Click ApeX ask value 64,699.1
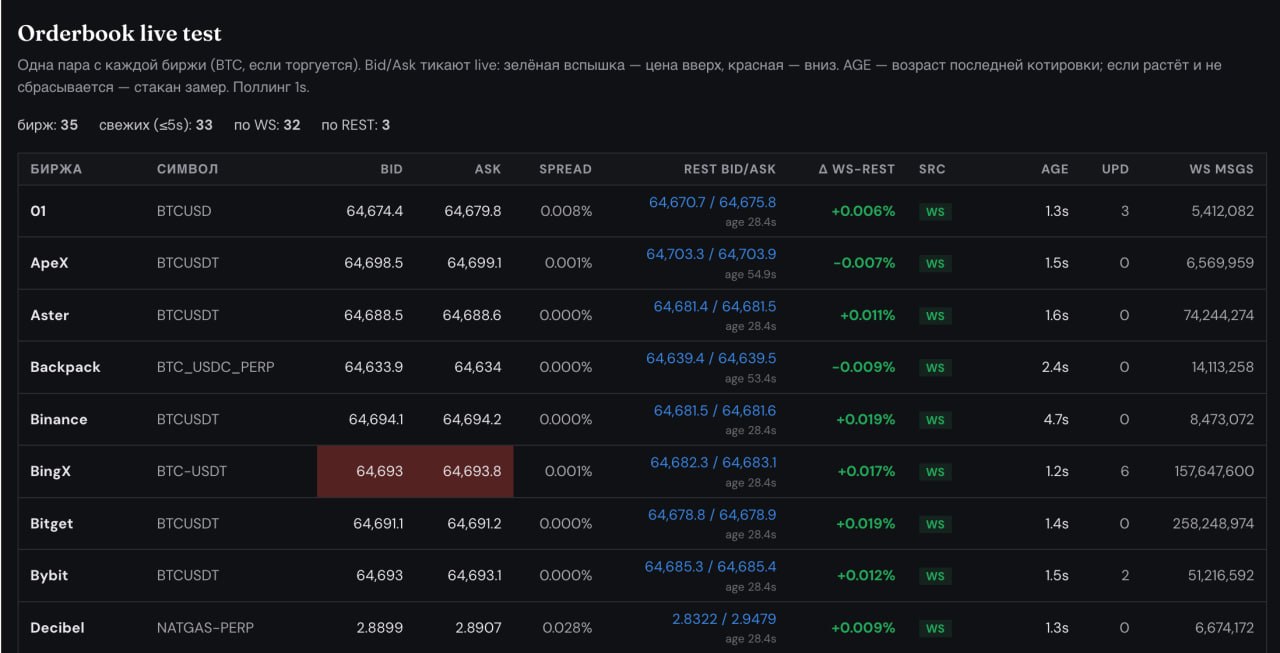 474,263
